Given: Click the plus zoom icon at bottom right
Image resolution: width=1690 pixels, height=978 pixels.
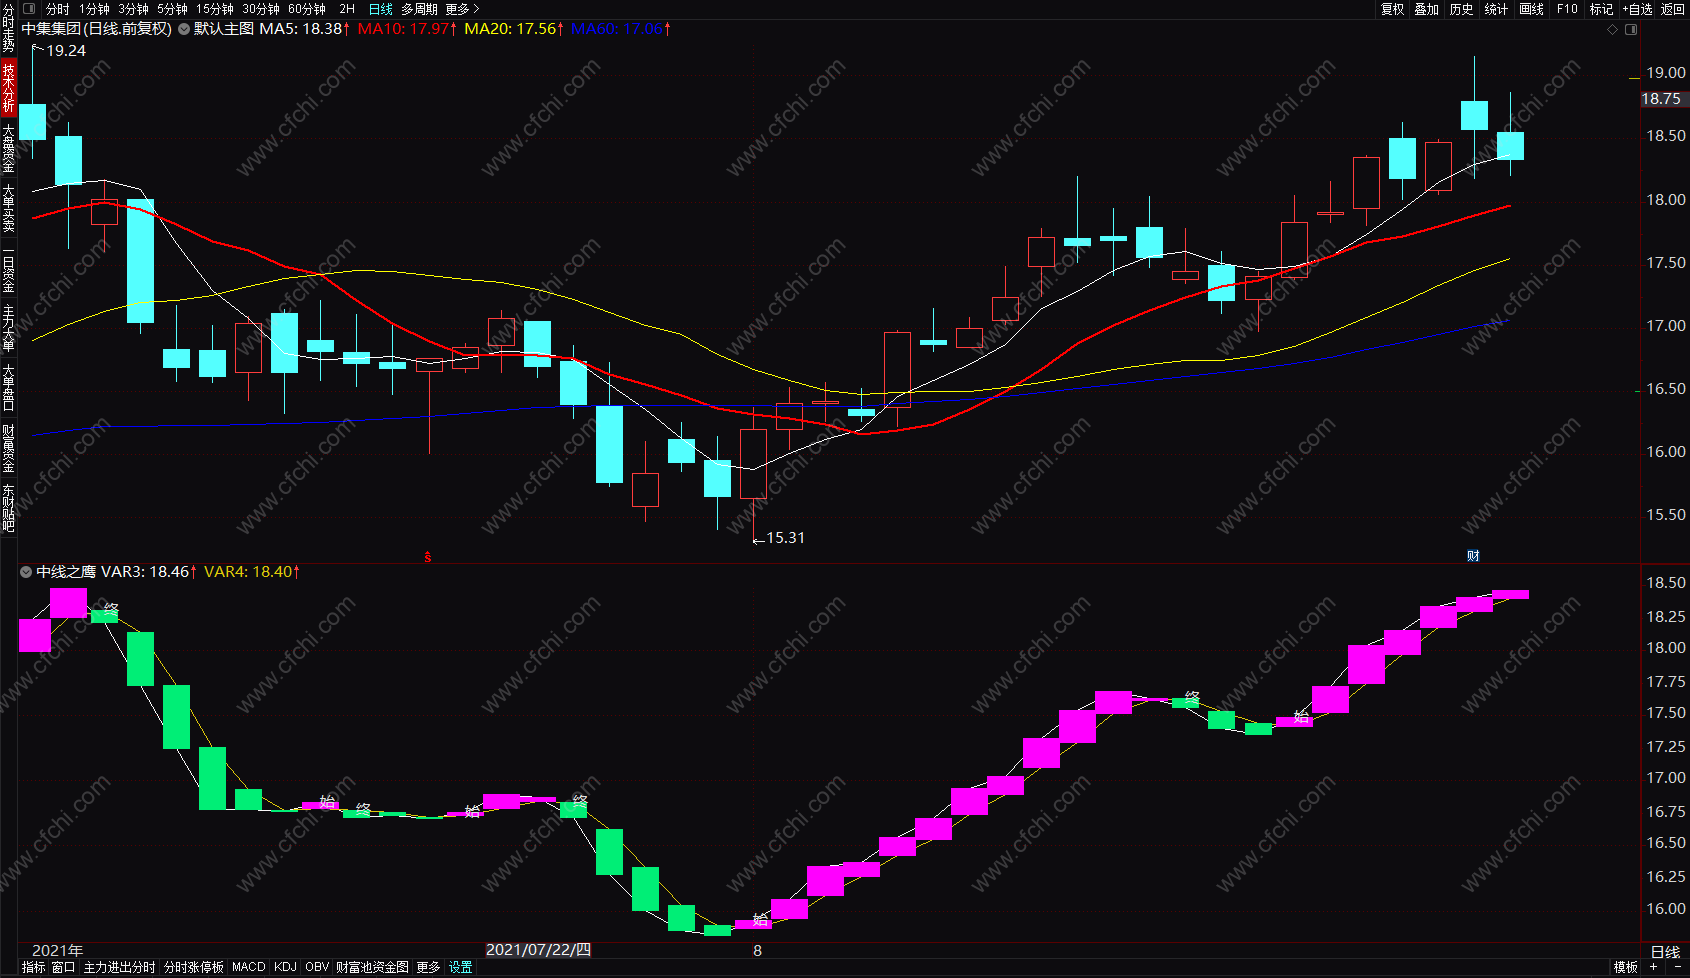Looking at the screenshot, I should point(1653,967).
